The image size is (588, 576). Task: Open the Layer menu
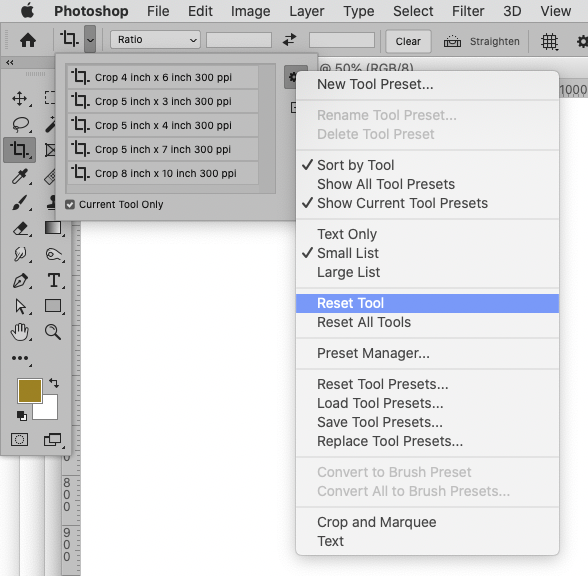click(x=307, y=11)
